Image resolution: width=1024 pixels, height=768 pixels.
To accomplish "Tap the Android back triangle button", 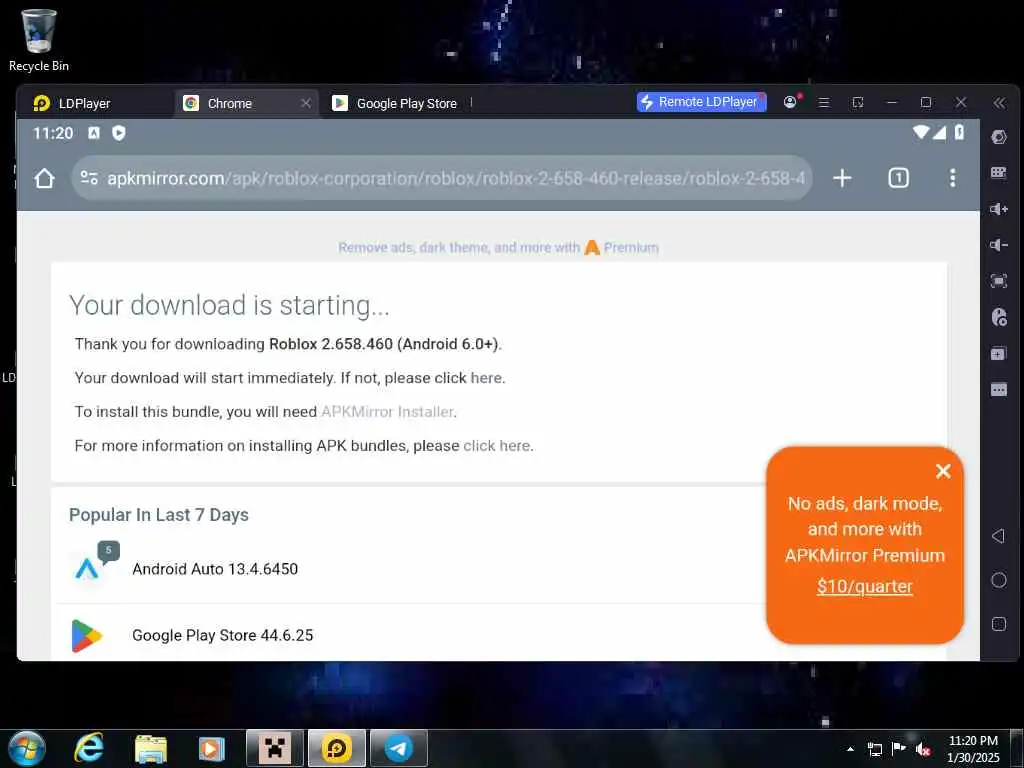I will pyautogui.click(x=998, y=536).
